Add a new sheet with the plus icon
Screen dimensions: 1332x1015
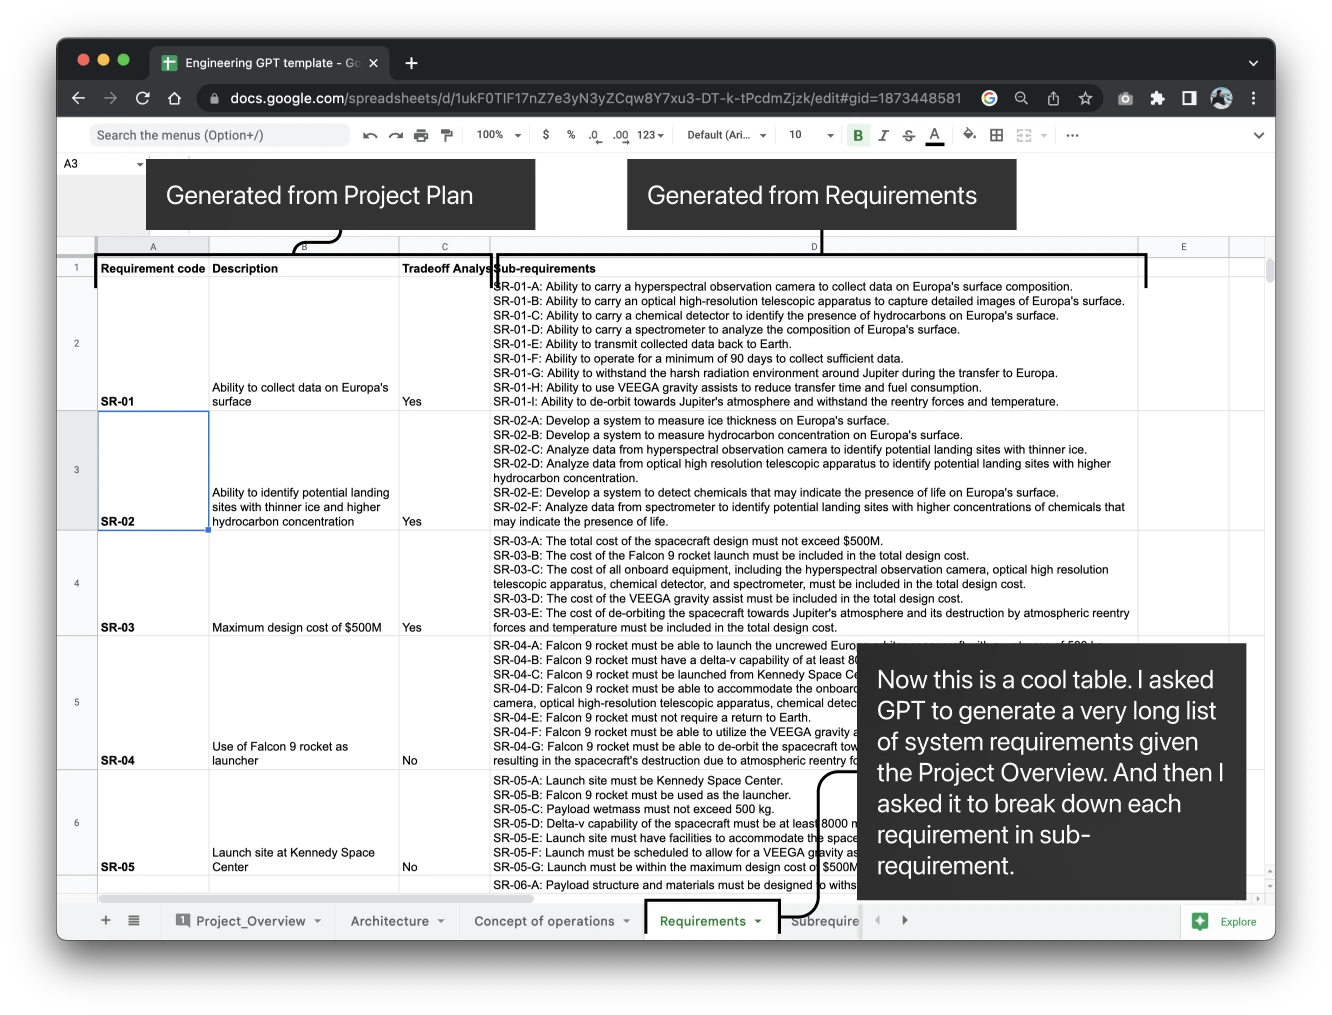(x=106, y=920)
